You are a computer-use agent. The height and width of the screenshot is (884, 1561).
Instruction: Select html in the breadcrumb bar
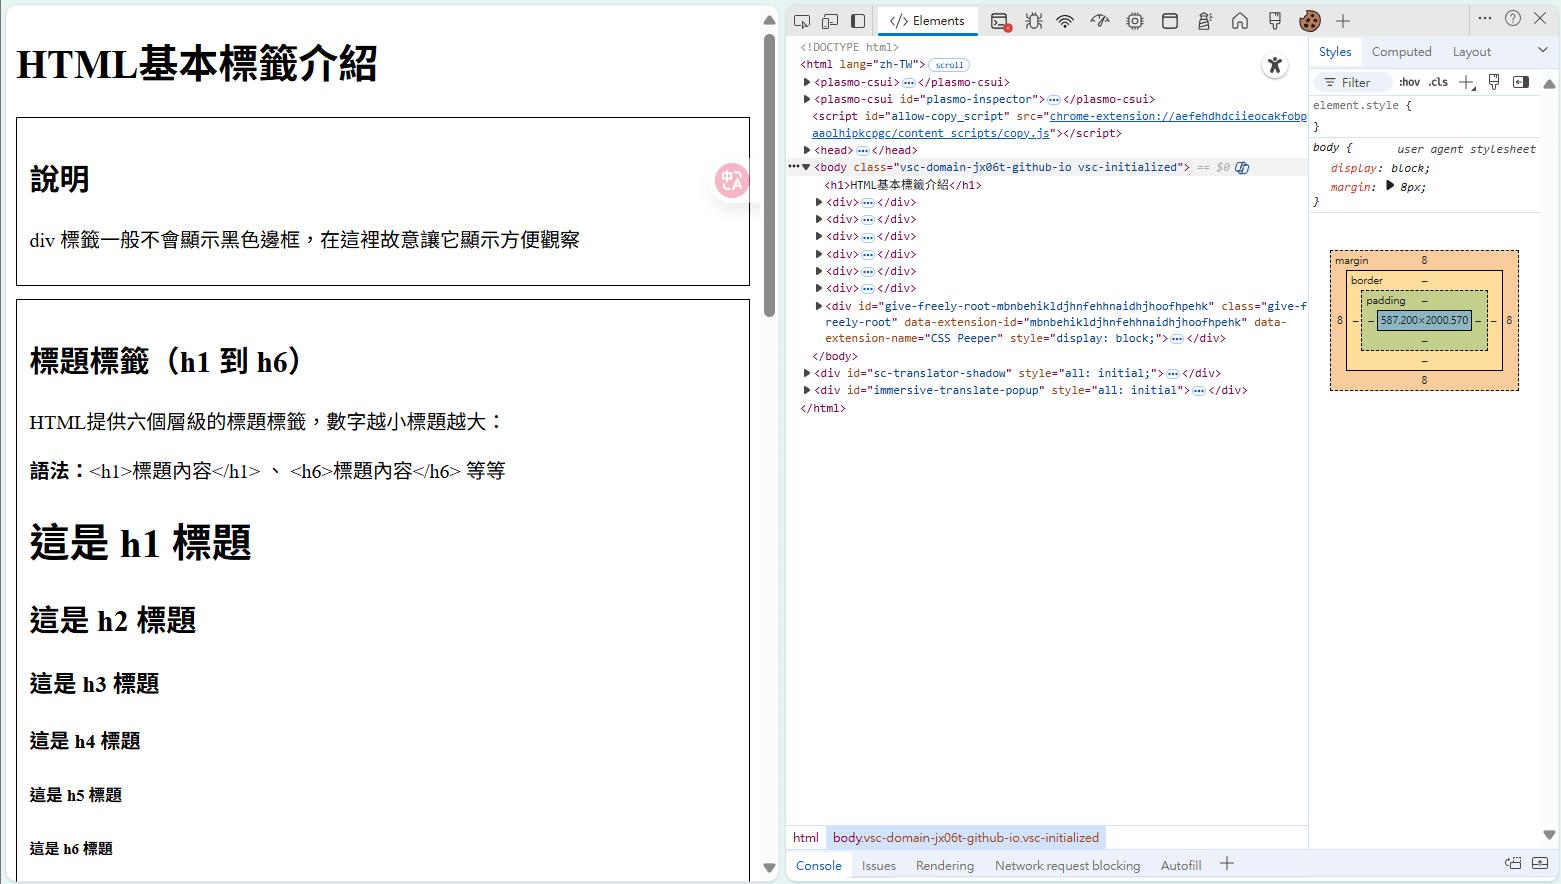[805, 838]
